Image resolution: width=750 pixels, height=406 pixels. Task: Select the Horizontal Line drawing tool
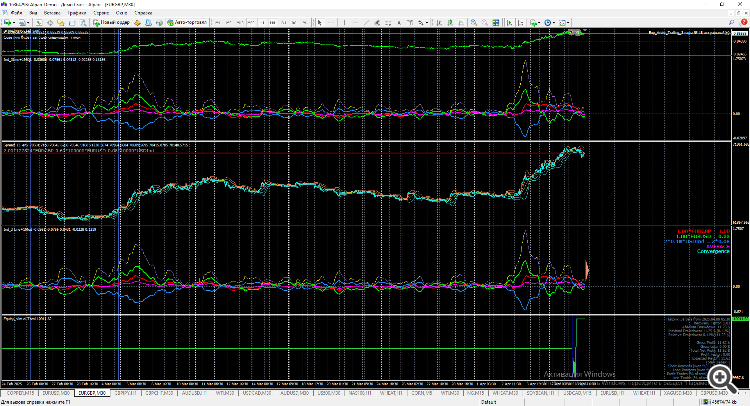[355, 22]
